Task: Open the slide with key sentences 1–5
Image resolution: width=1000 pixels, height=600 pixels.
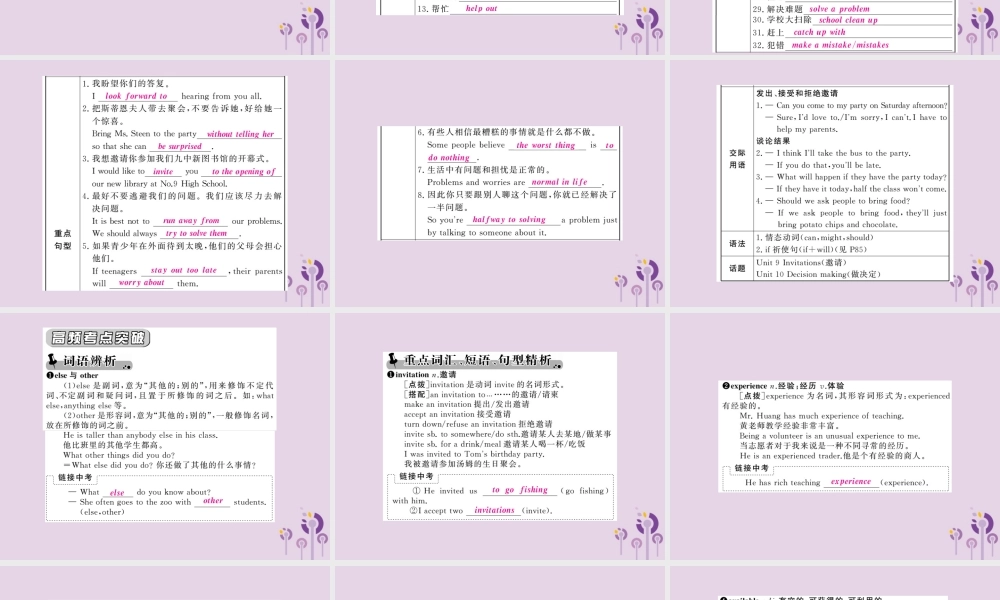Action: (165, 183)
